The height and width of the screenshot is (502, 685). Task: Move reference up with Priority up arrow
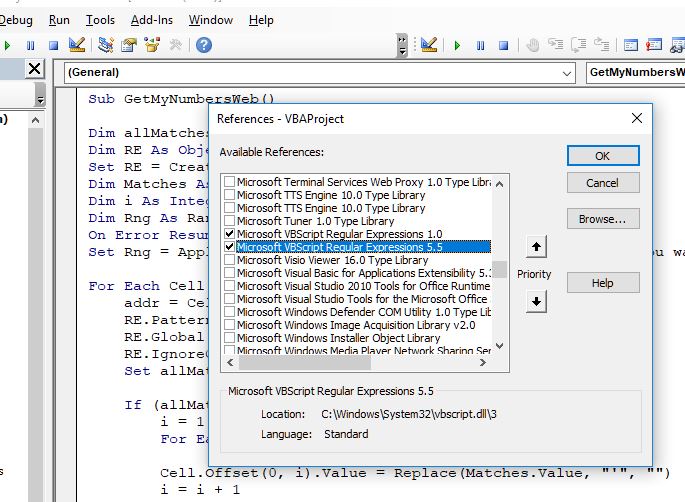pos(536,247)
